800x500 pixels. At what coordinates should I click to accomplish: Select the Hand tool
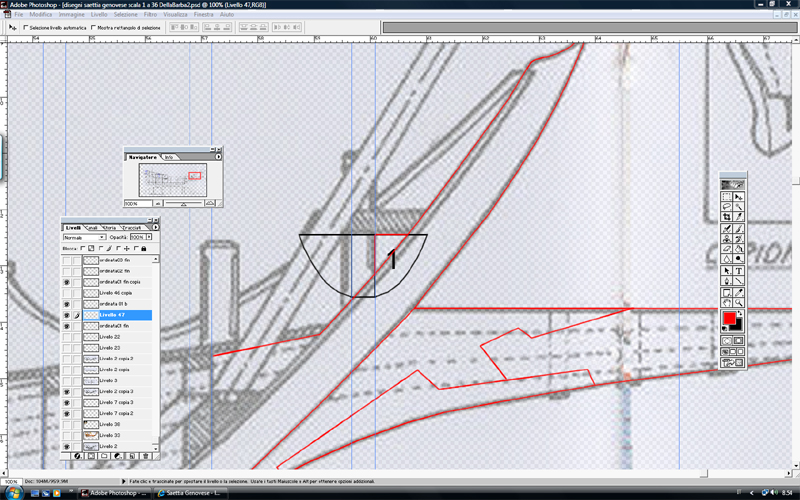click(x=727, y=301)
